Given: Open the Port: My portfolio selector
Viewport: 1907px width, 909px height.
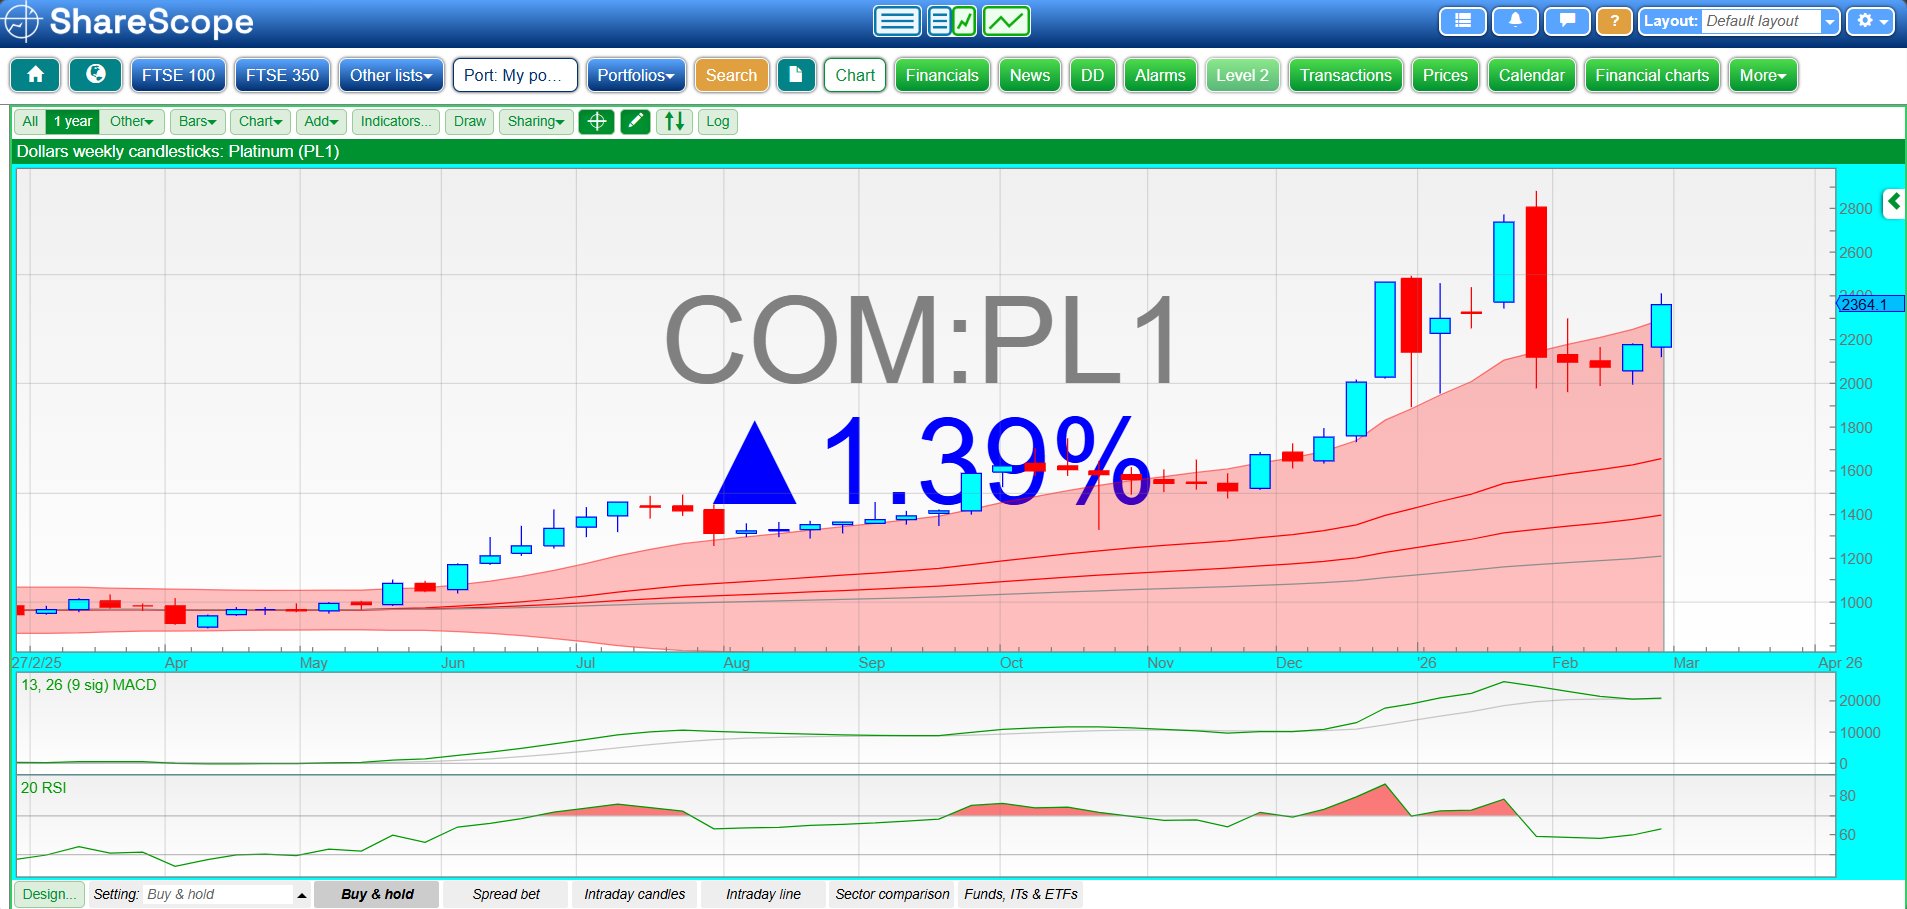Looking at the screenshot, I should [x=515, y=75].
